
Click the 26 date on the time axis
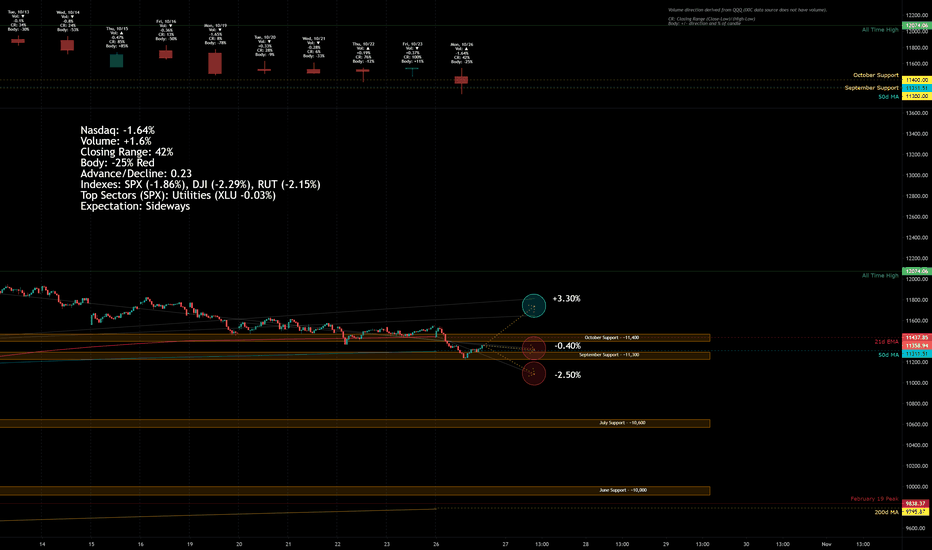click(x=436, y=543)
